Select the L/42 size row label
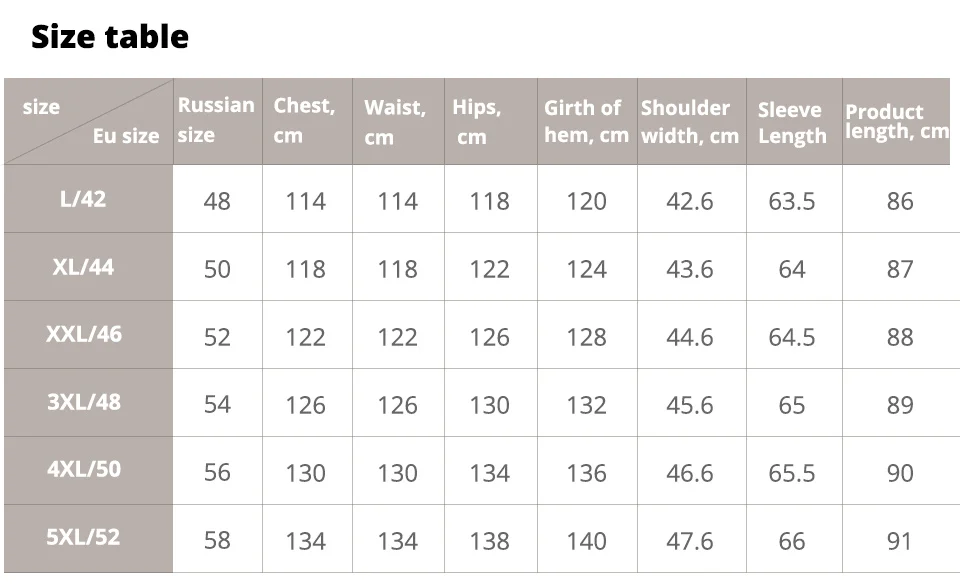 (83, 199)
